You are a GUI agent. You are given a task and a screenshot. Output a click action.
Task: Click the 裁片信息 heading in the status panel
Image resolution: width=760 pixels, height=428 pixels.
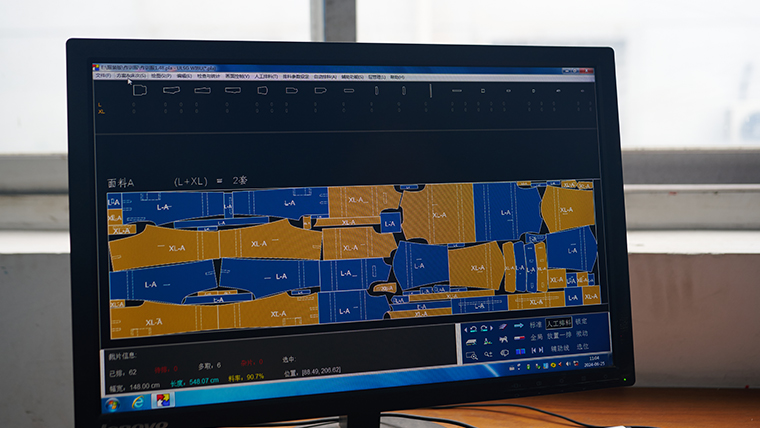tap(122, 356)
